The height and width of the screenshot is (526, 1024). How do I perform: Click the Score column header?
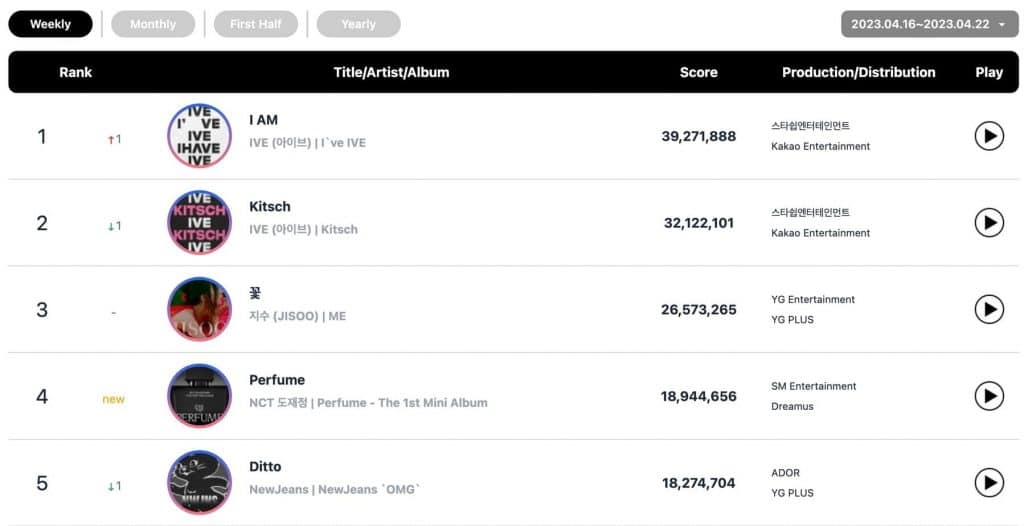point(698,72)
